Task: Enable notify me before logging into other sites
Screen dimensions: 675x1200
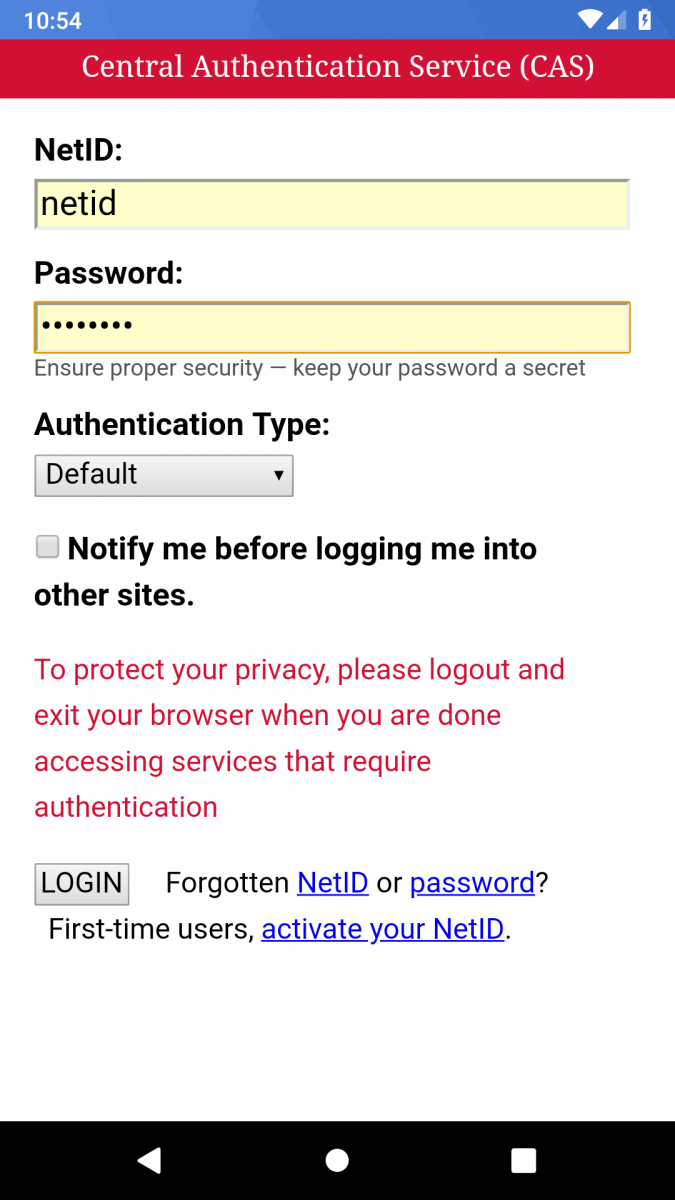Action: pos(47,546)
